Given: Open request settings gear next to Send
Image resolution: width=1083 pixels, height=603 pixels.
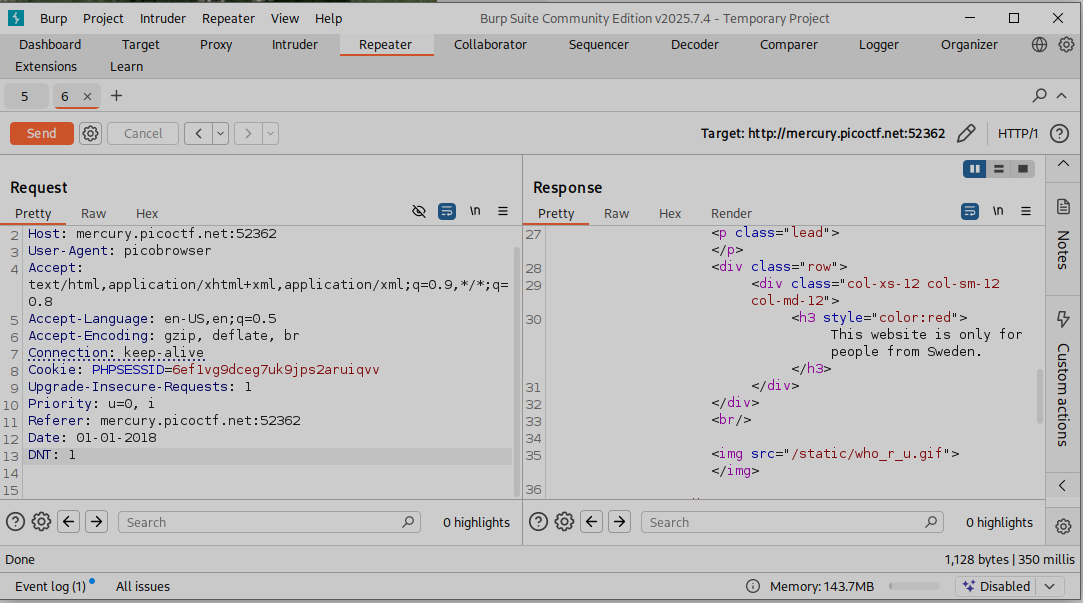Looking at the screenshot, I should tap(90, 133).
